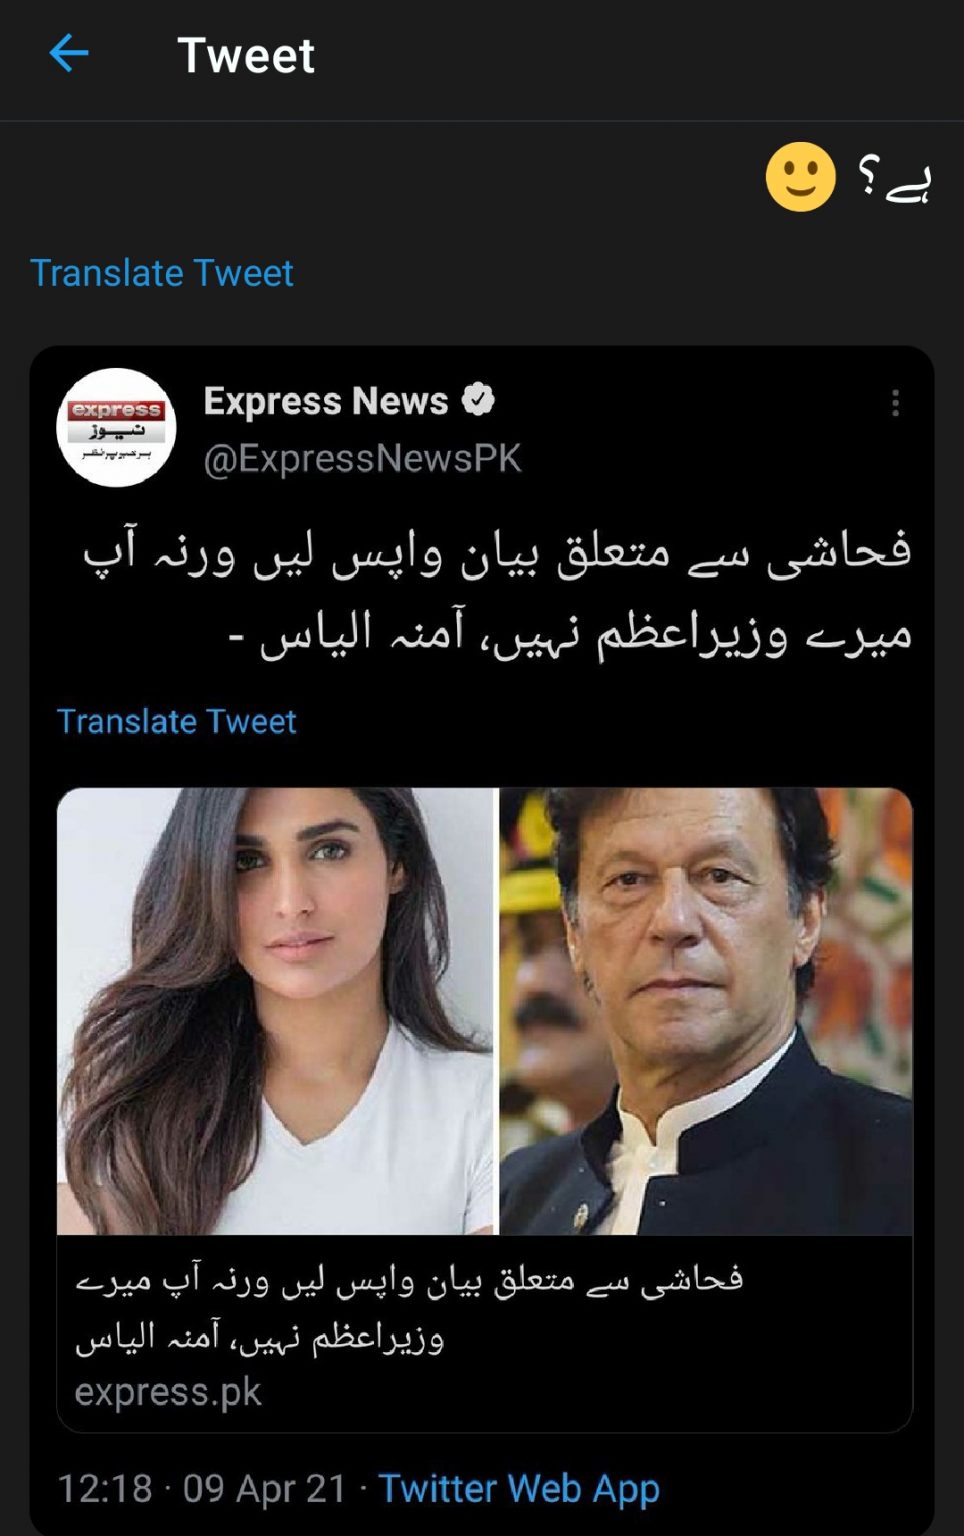View the photo of the woman in a white shirt
Viewport: 964px width, 1536px height.
(x=277, y=1011)
